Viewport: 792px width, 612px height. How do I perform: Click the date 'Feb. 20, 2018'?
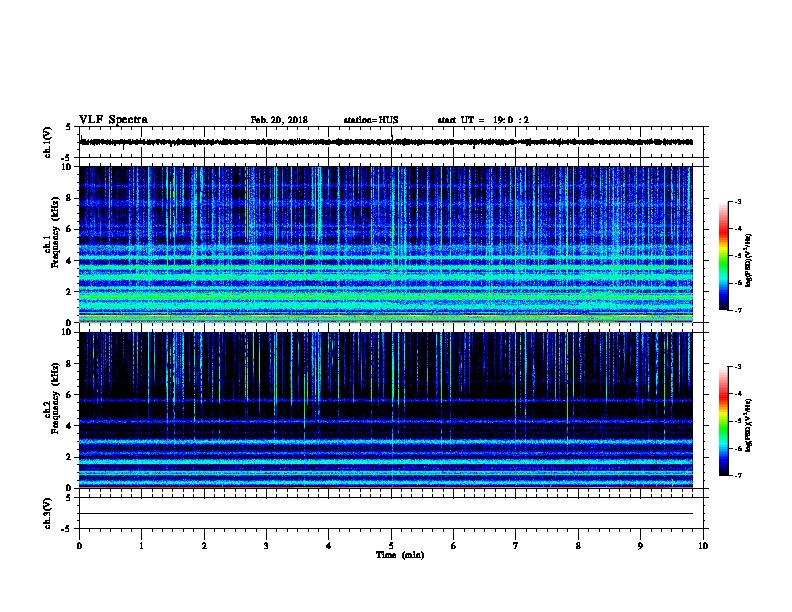pyautogui.click(x=279, y=120)
